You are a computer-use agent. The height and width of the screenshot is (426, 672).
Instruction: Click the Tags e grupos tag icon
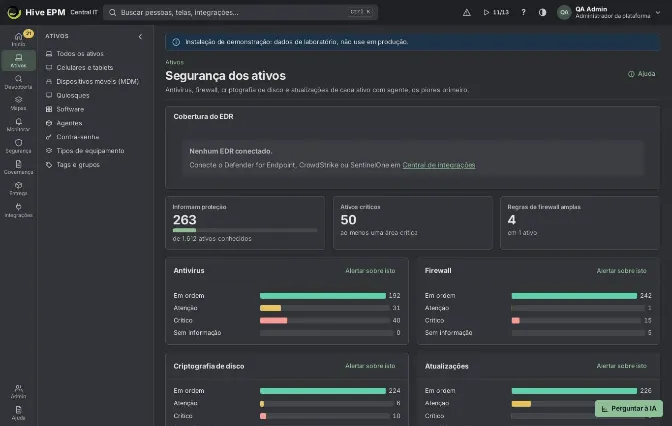tap(49, 165)
